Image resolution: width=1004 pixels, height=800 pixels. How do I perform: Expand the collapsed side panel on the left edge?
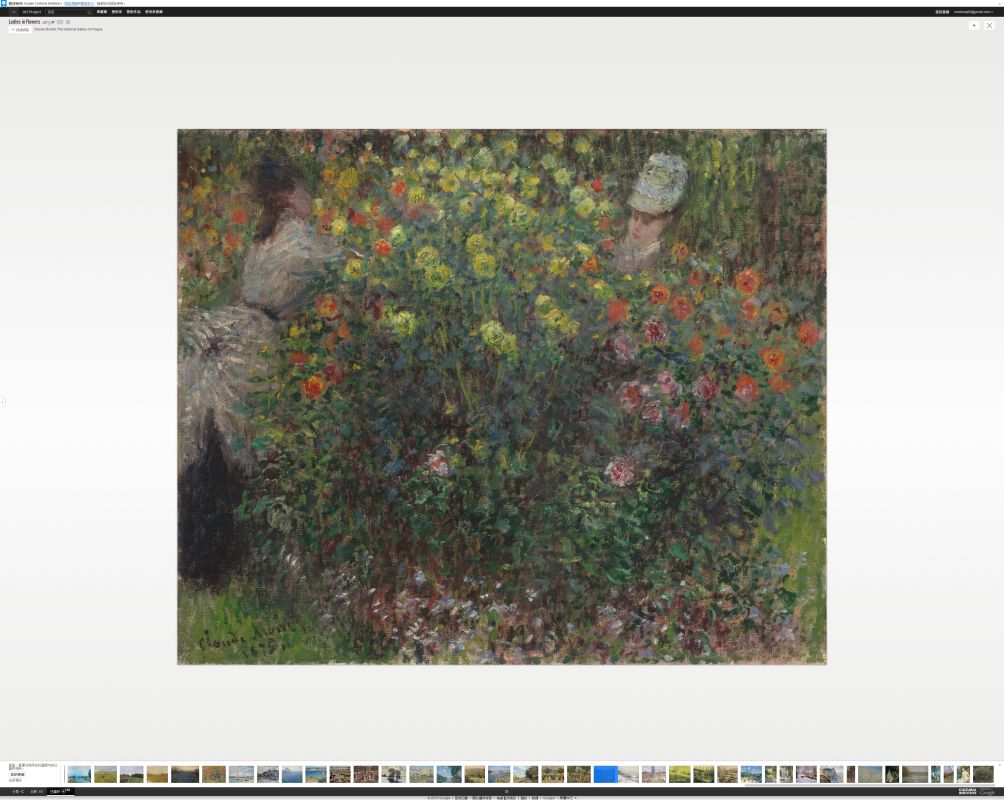tap(3, 402)
